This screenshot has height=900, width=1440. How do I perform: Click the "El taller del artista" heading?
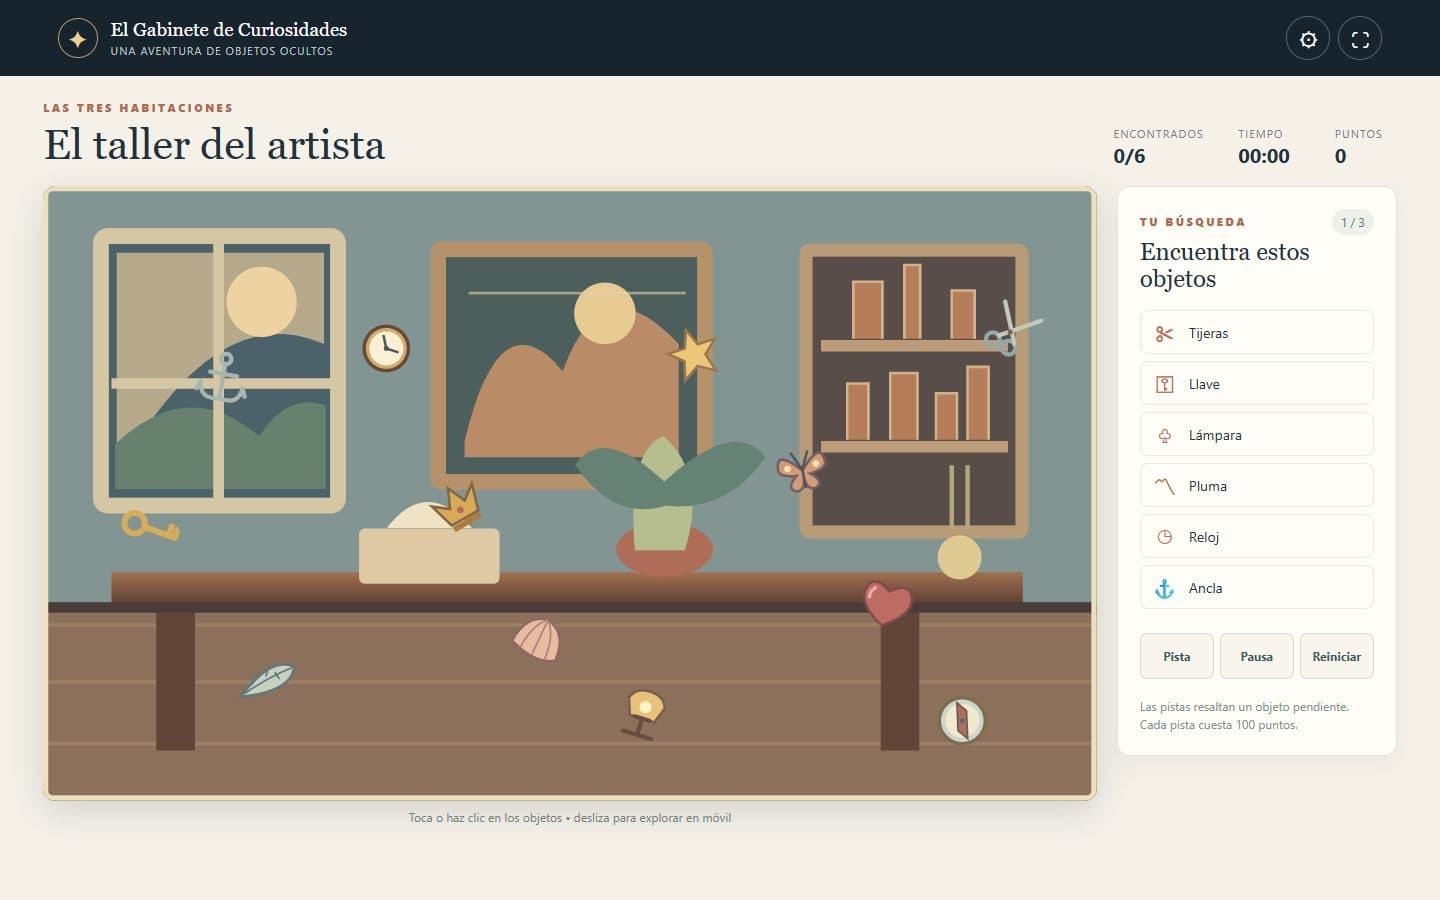coord(214,145)
